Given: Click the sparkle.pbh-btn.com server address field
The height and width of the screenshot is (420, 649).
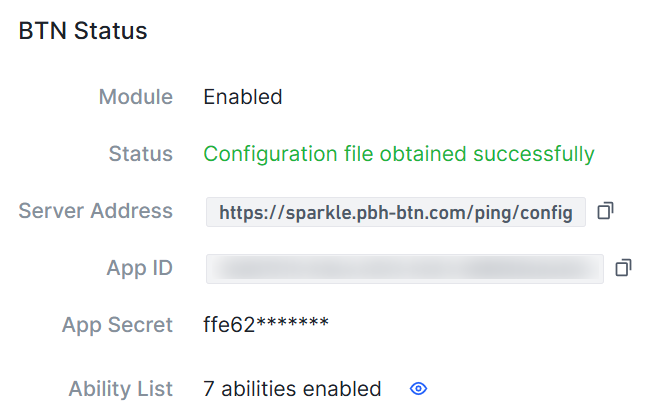Looking at the screenshot, I should pos(396,212).
